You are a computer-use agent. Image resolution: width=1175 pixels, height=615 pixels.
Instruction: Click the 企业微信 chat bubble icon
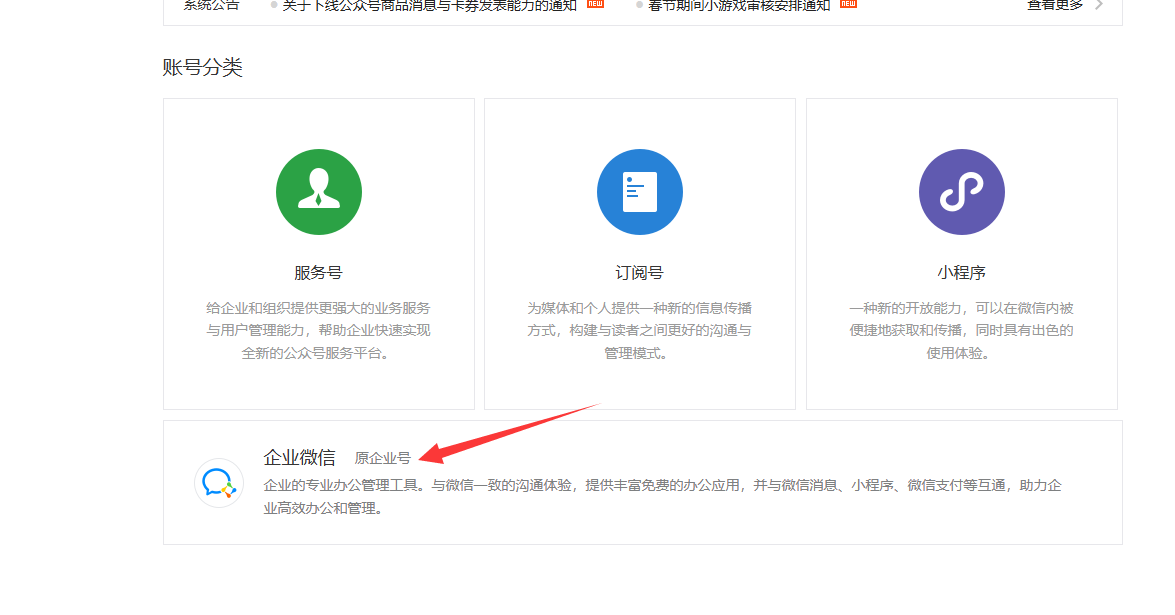point(219,483)
